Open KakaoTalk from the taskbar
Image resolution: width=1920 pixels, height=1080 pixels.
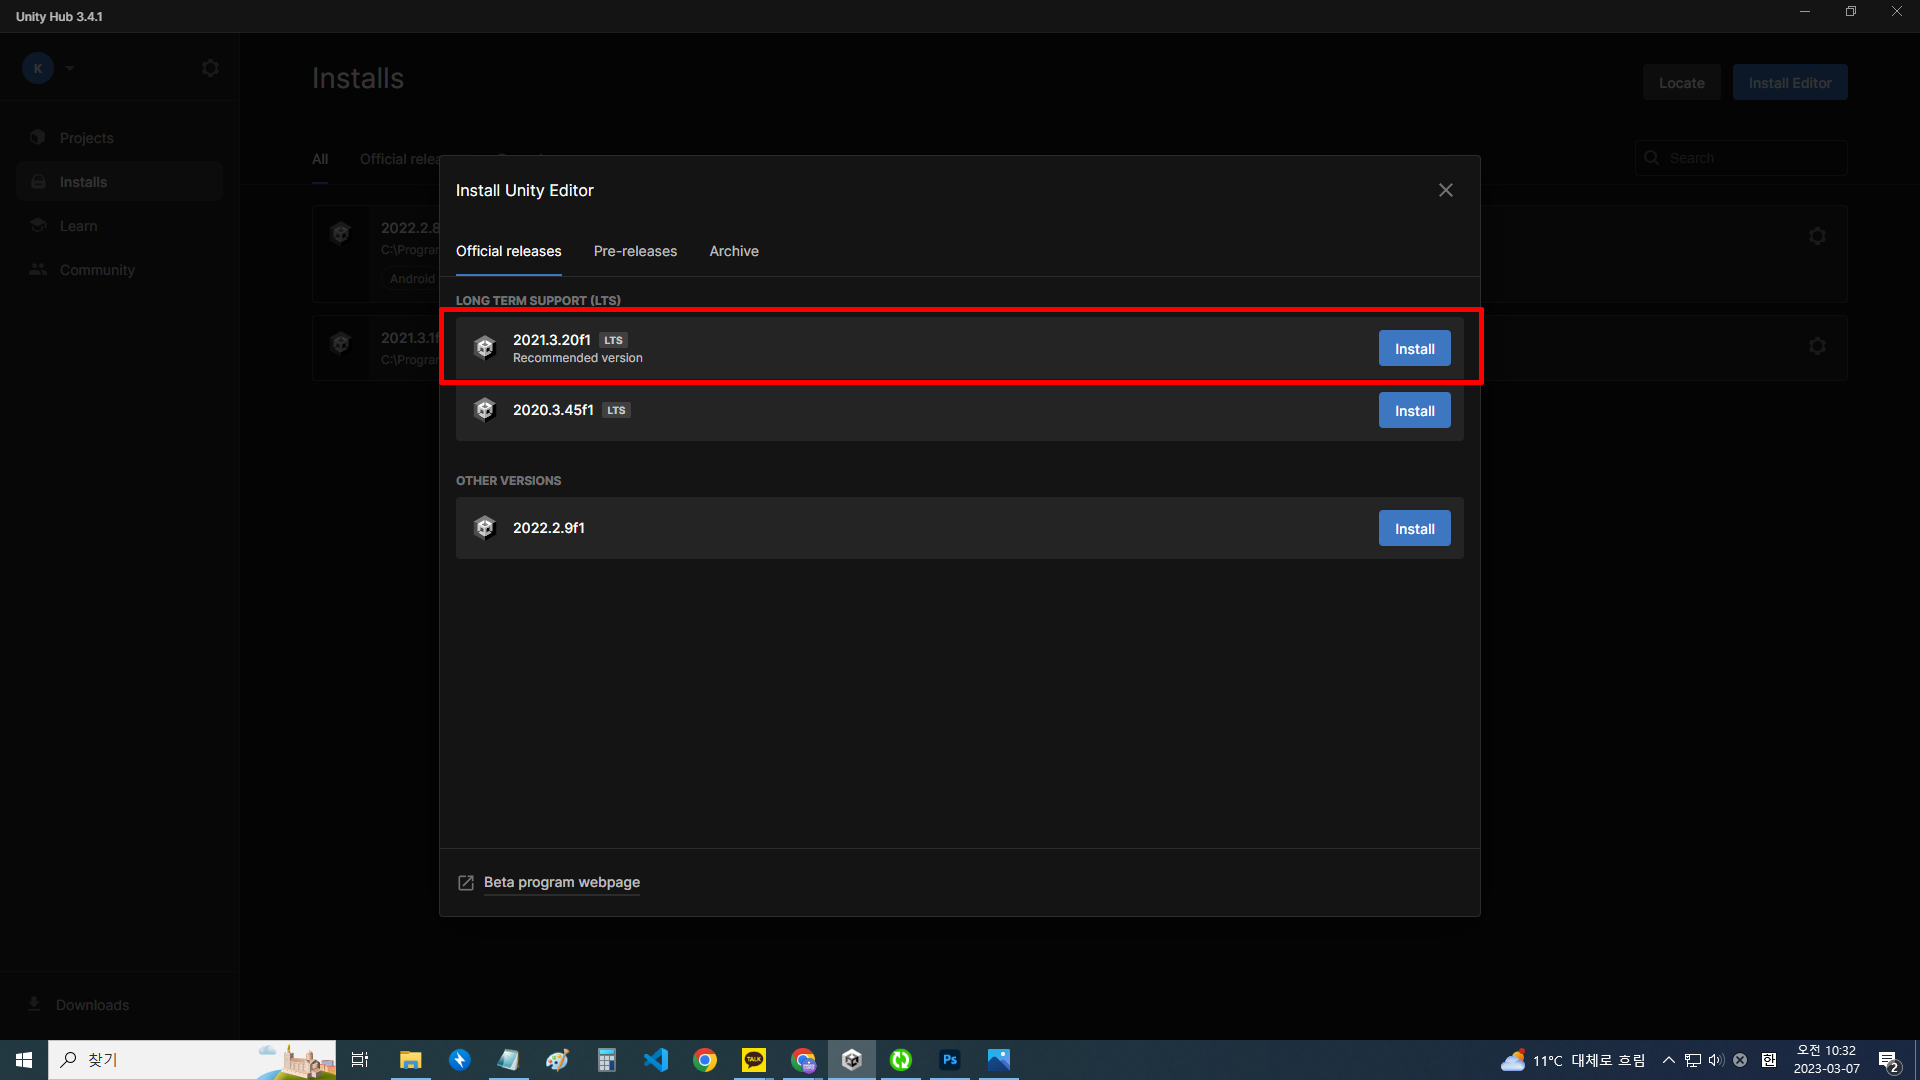tap(754, 1060)
